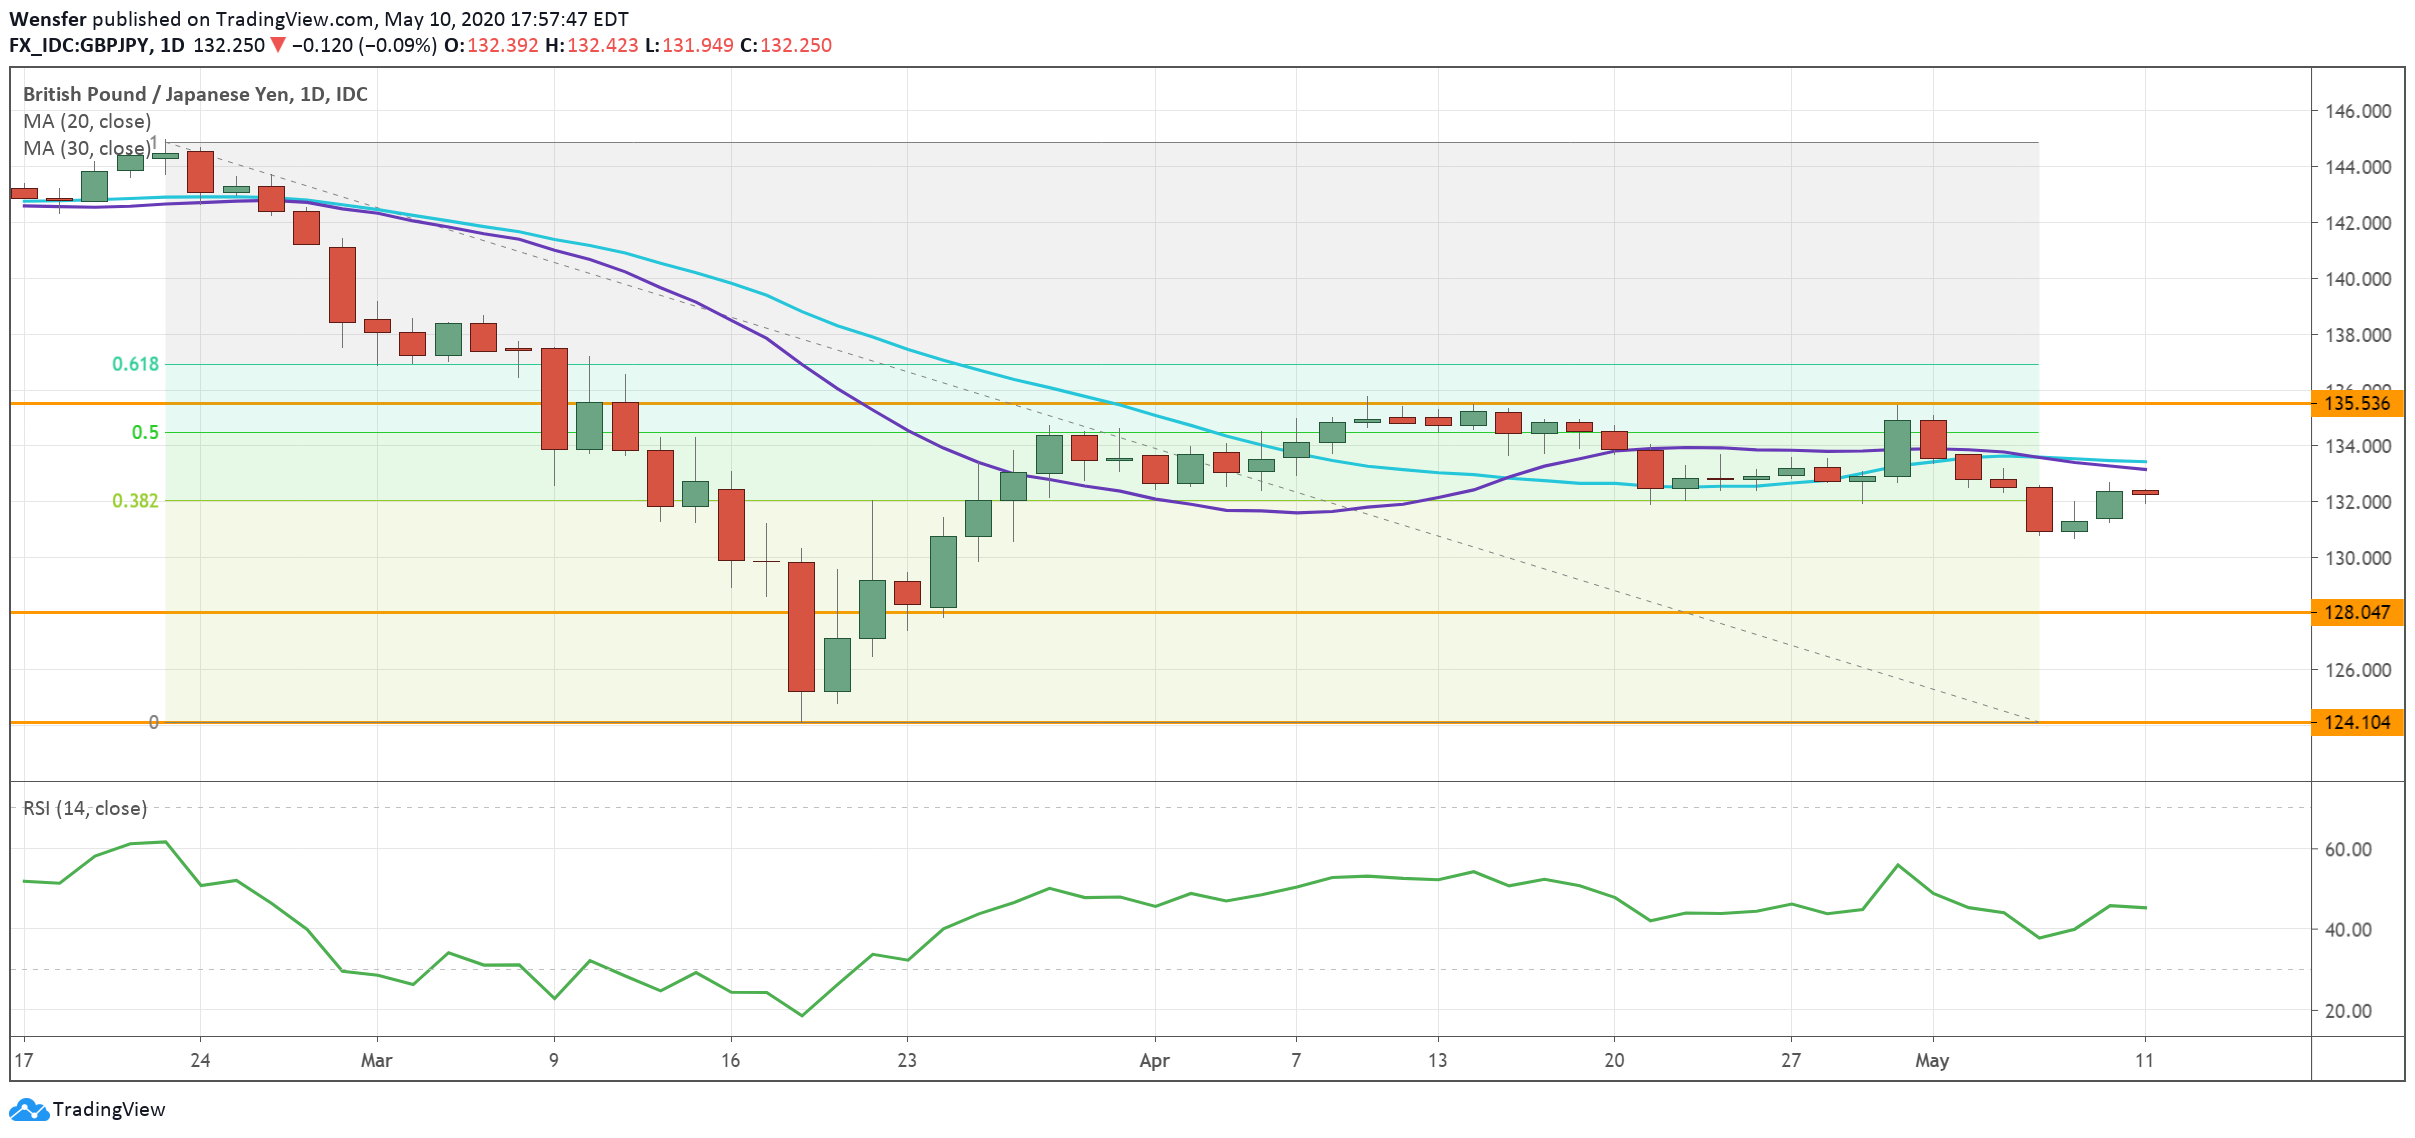Viewport: 2415px width, 1138px height.
Task: Click the 146.000 label on price axis
Action: [x=2357, y=111]
